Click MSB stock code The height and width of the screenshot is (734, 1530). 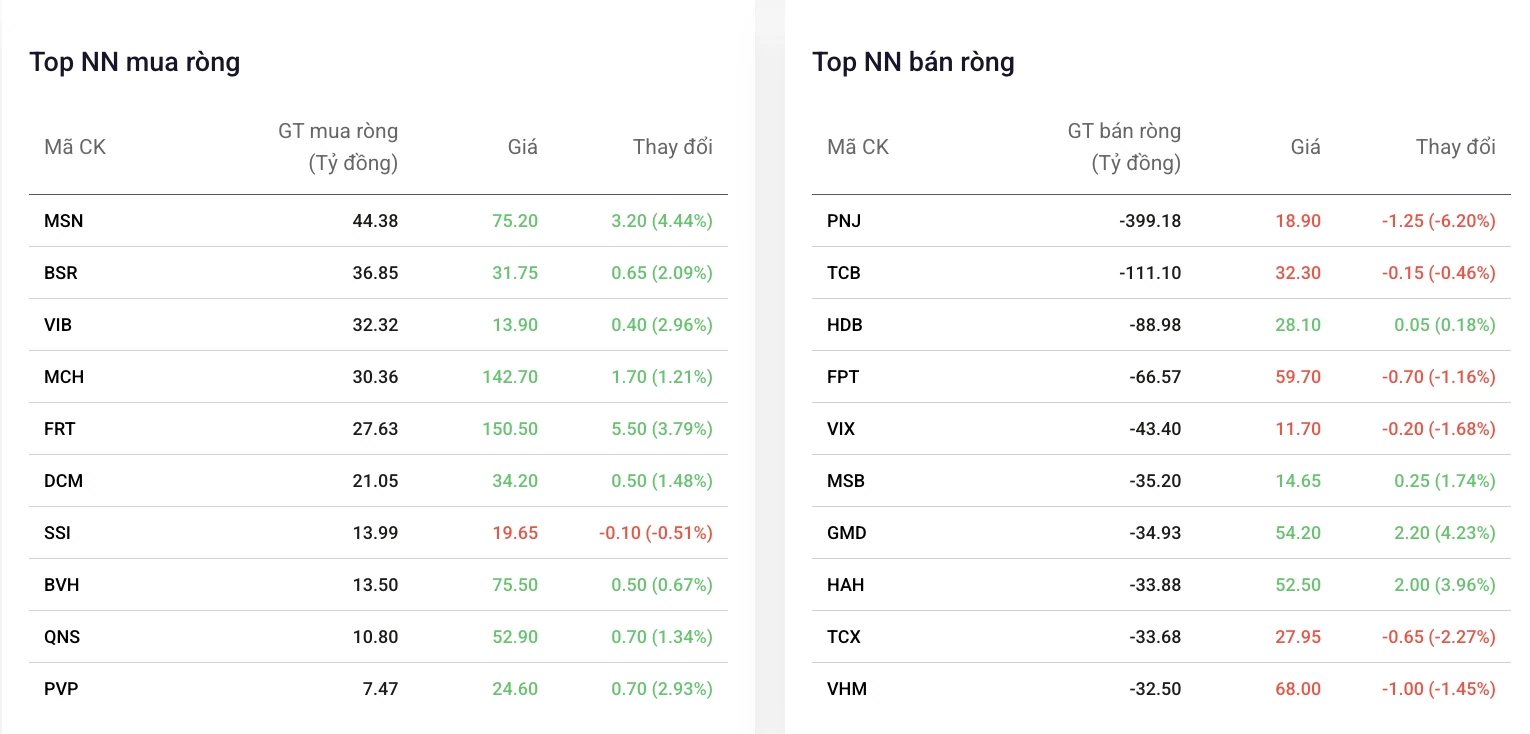click(846, 481)
